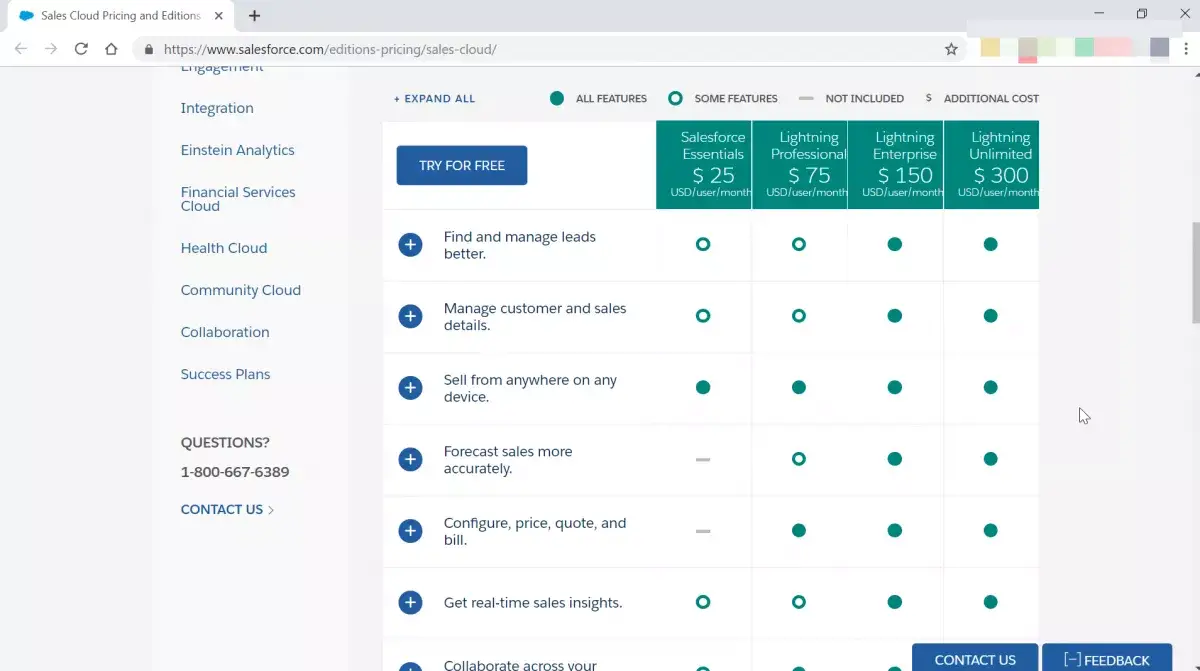Select the Salesforce Essentials $25 column header
Image resolution: width=1200 pixels, height=671 pixels.
pos(704,165)
